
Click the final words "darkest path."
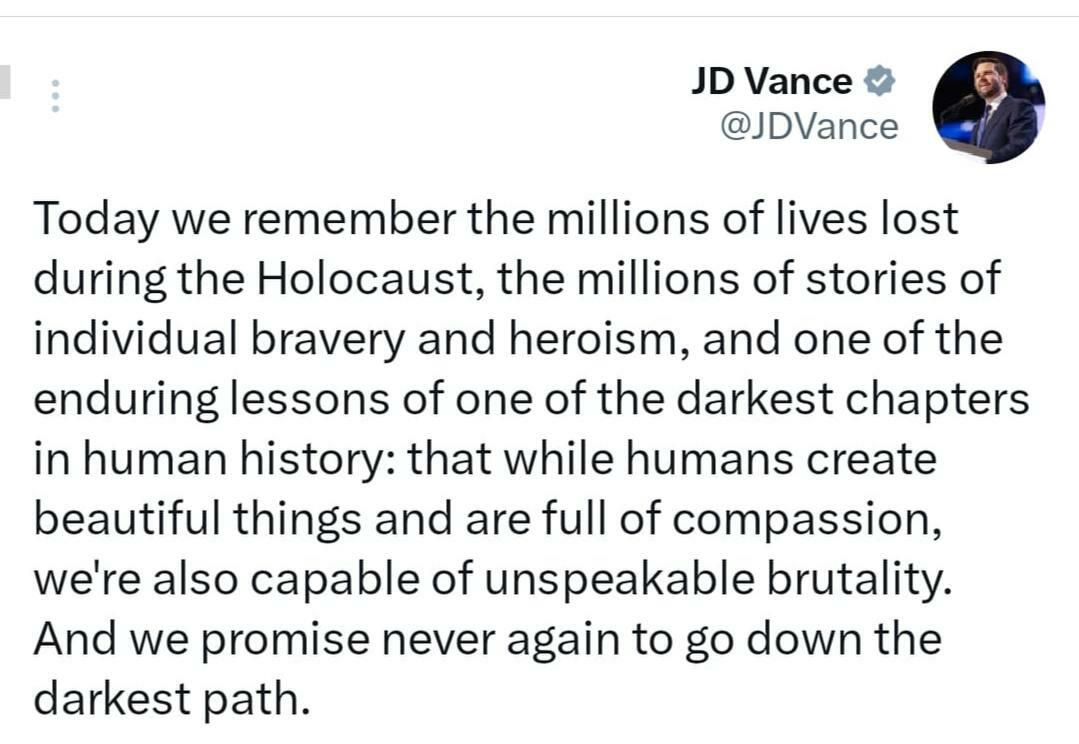pos(167,699)
